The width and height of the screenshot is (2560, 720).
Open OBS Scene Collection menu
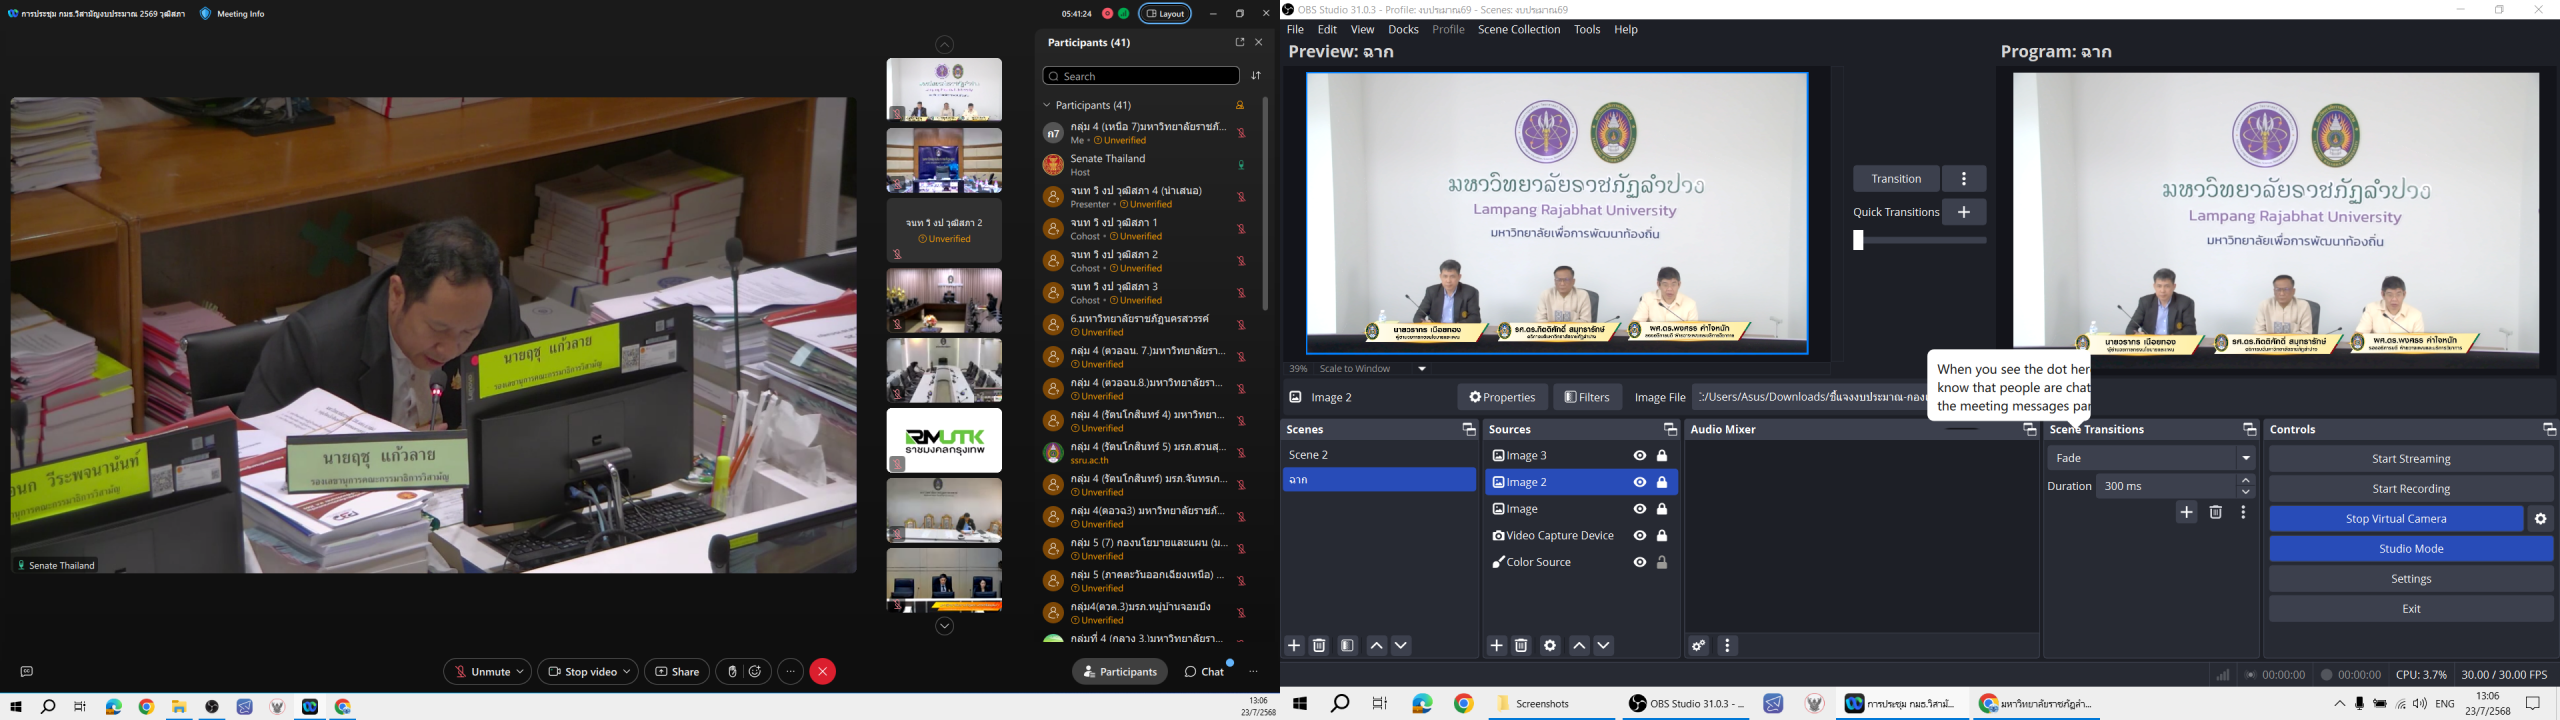[x=1519, y=30]
